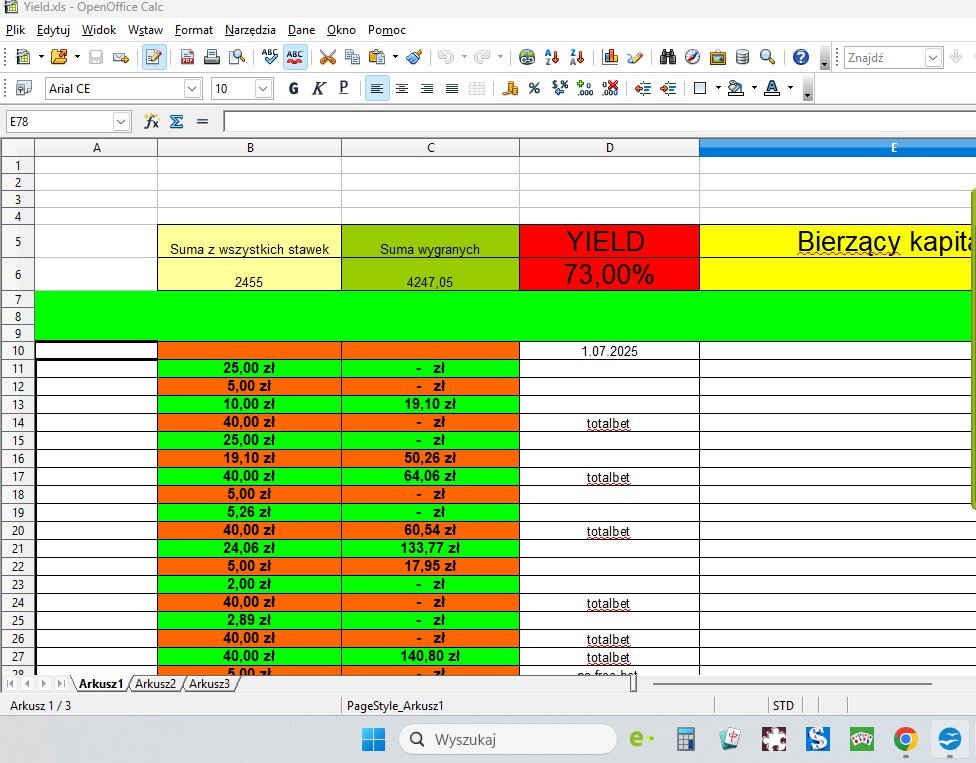Expand the font size dropdown
The height and width of the screenshot is (763, 976).
click(x=263, y=88)
